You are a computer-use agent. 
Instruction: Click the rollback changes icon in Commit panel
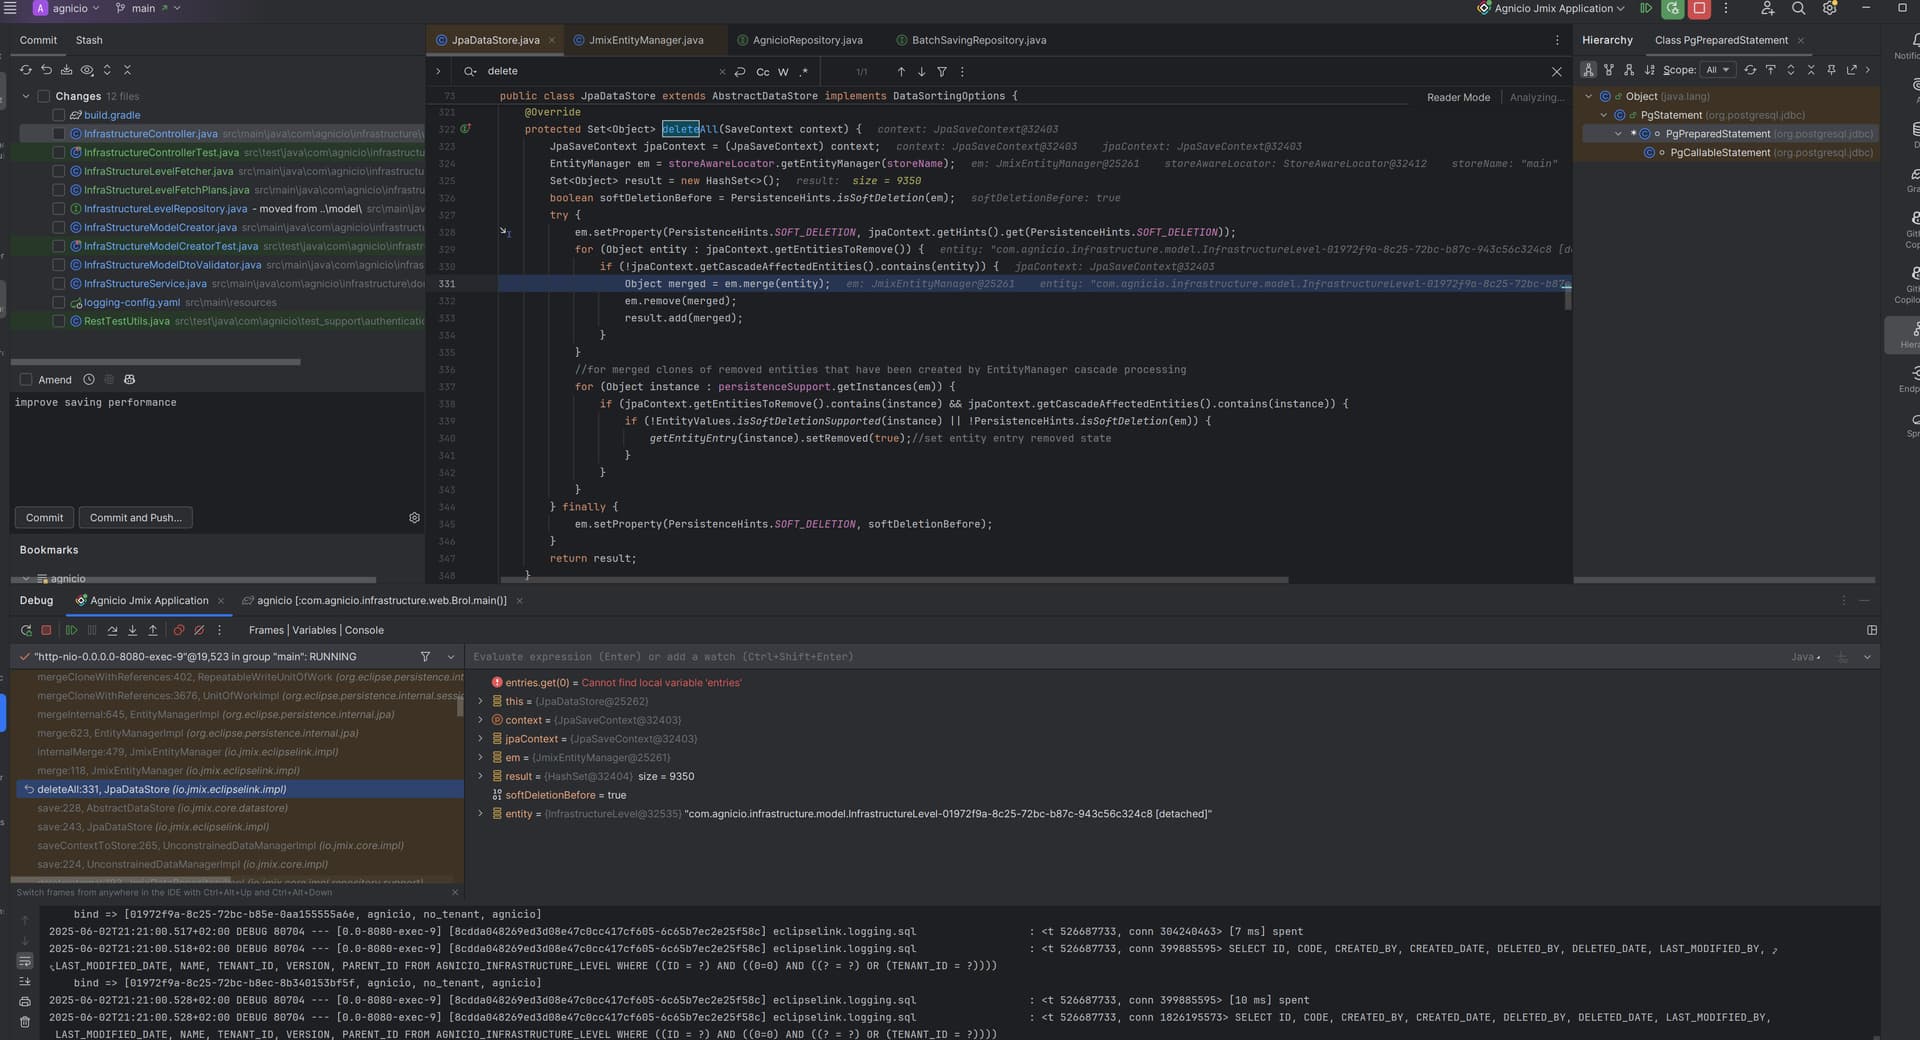pos(46,70)
